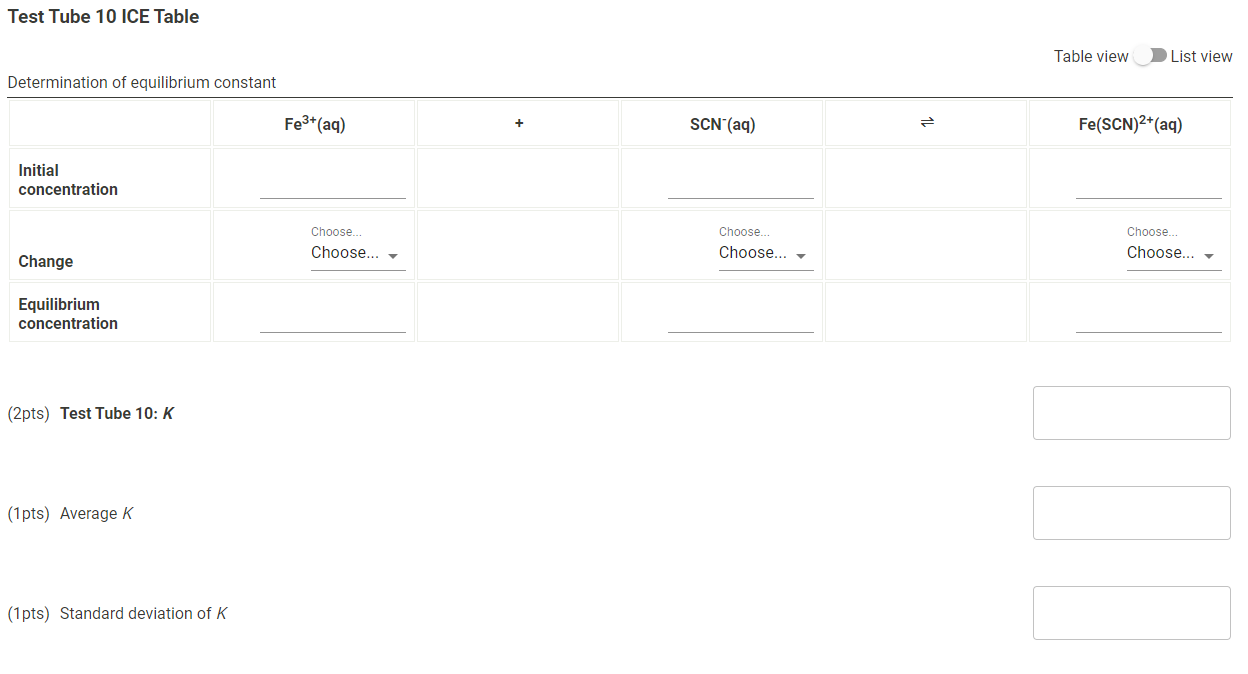Screen dimensions: 1248x674
Task: Click the Average K answer box
Action: [1131, 512]
